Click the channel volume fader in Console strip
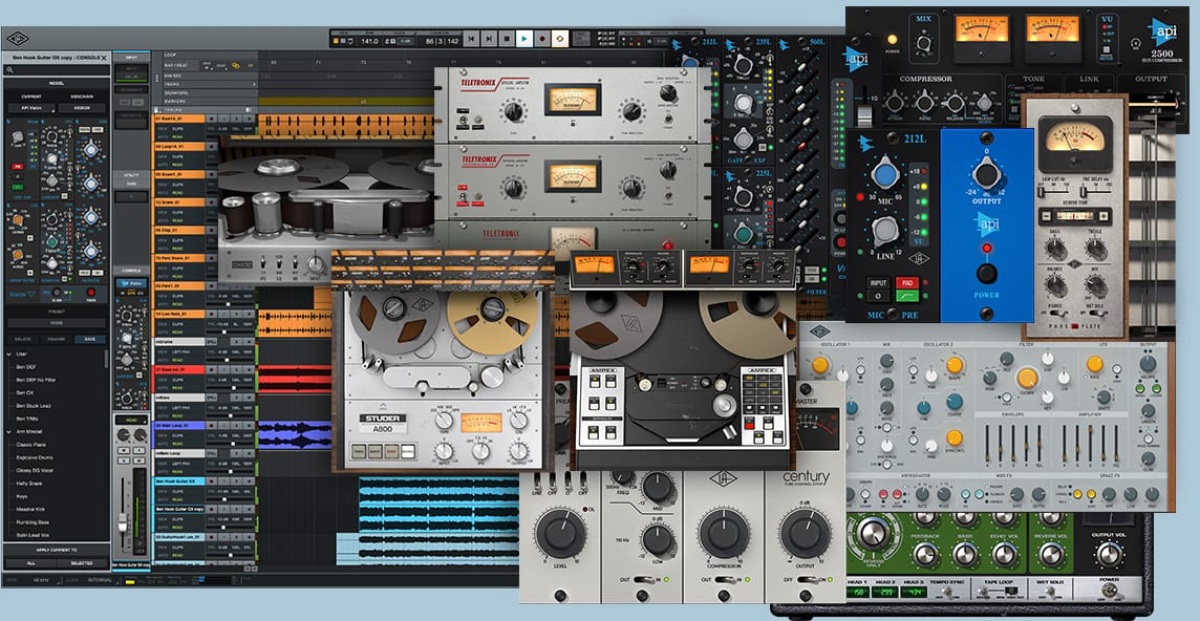The height and width of the screenshot is (621, 1200). point(123,522)
